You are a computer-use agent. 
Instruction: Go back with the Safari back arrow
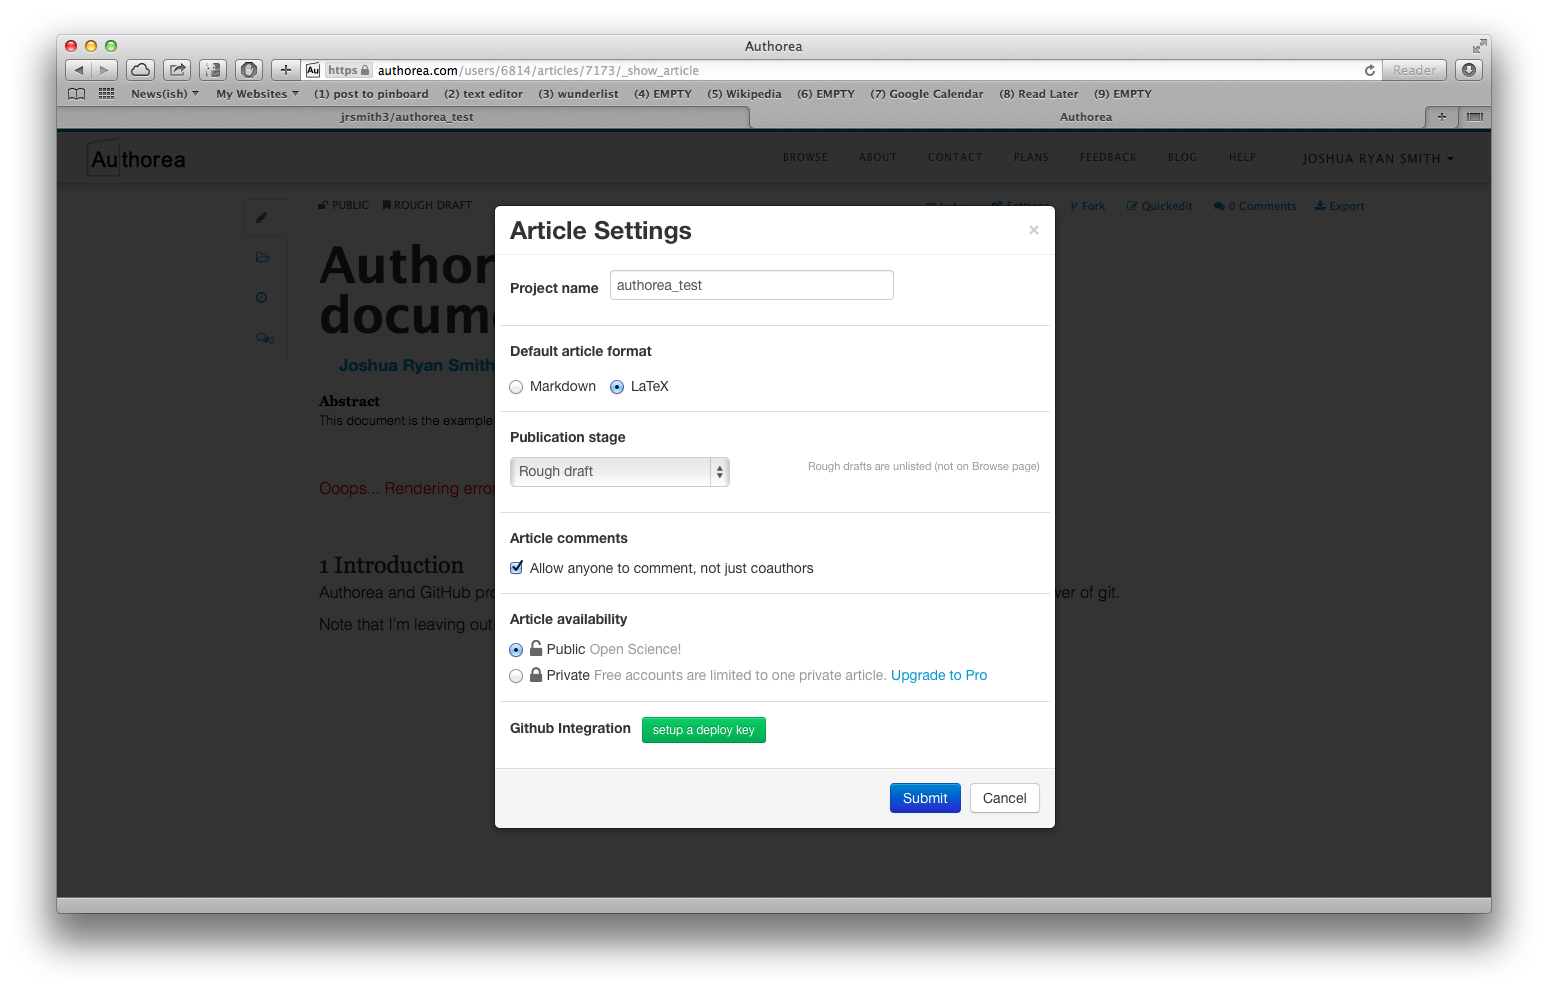tap(79, 70)
